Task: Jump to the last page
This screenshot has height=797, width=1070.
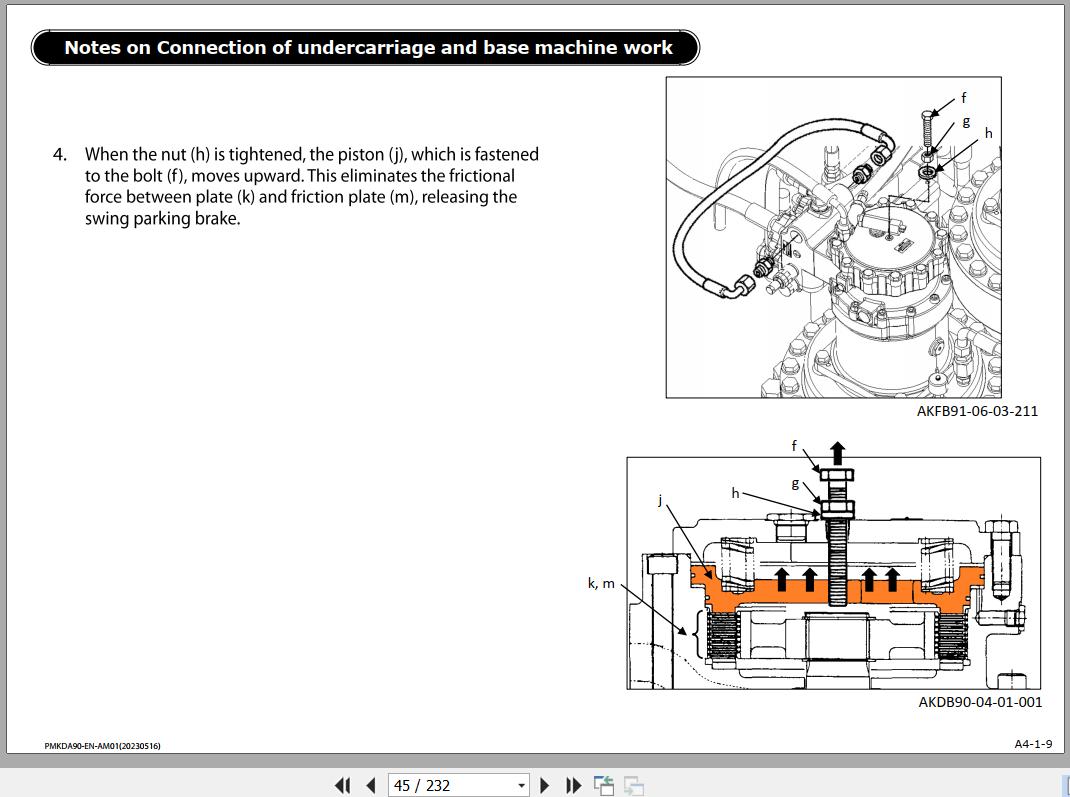Action: click(x=573, y=785)
